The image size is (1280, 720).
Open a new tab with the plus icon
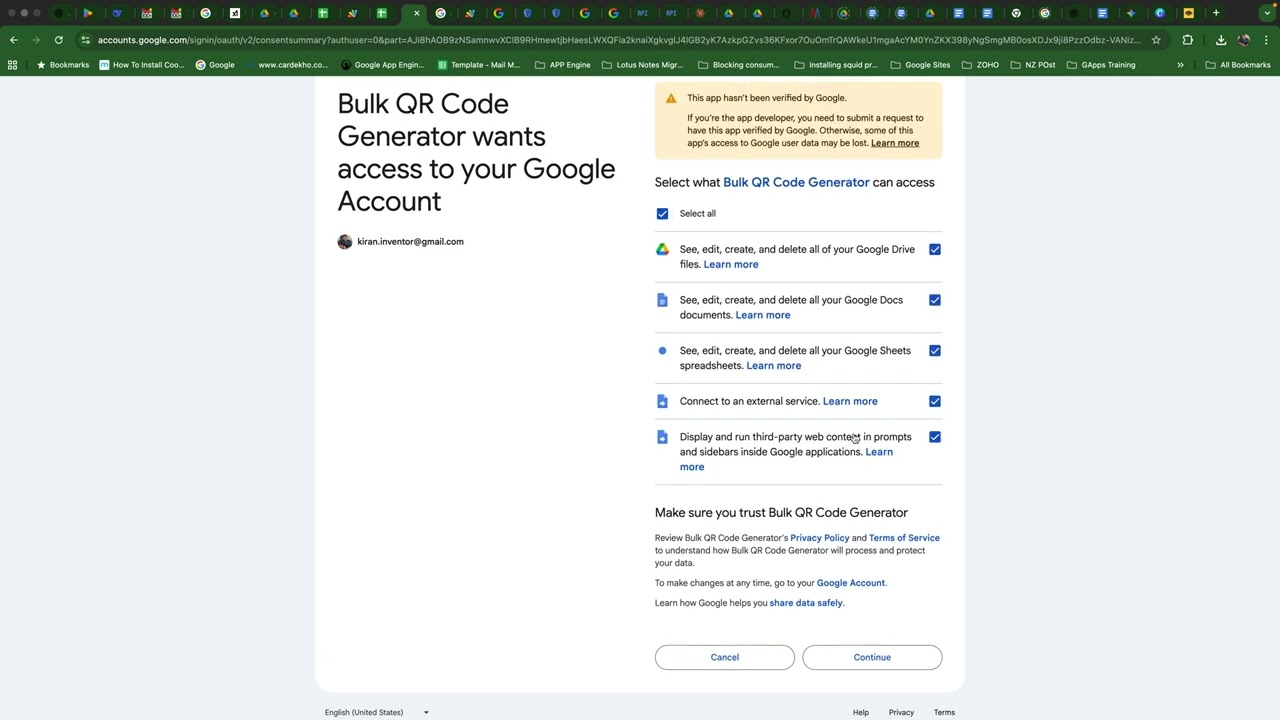[1216, 13]
